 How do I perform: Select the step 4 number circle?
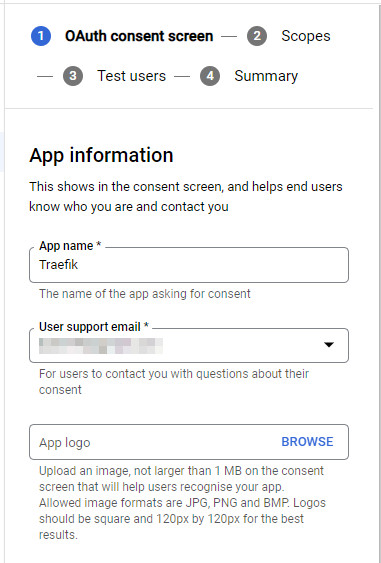(x=210, y=76)
